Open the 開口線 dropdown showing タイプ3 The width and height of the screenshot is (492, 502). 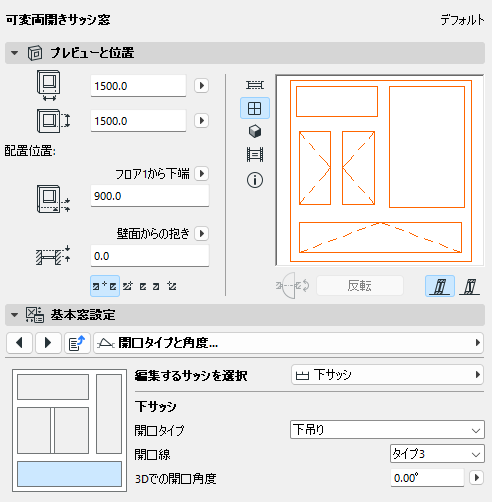(x=437, y=454)
